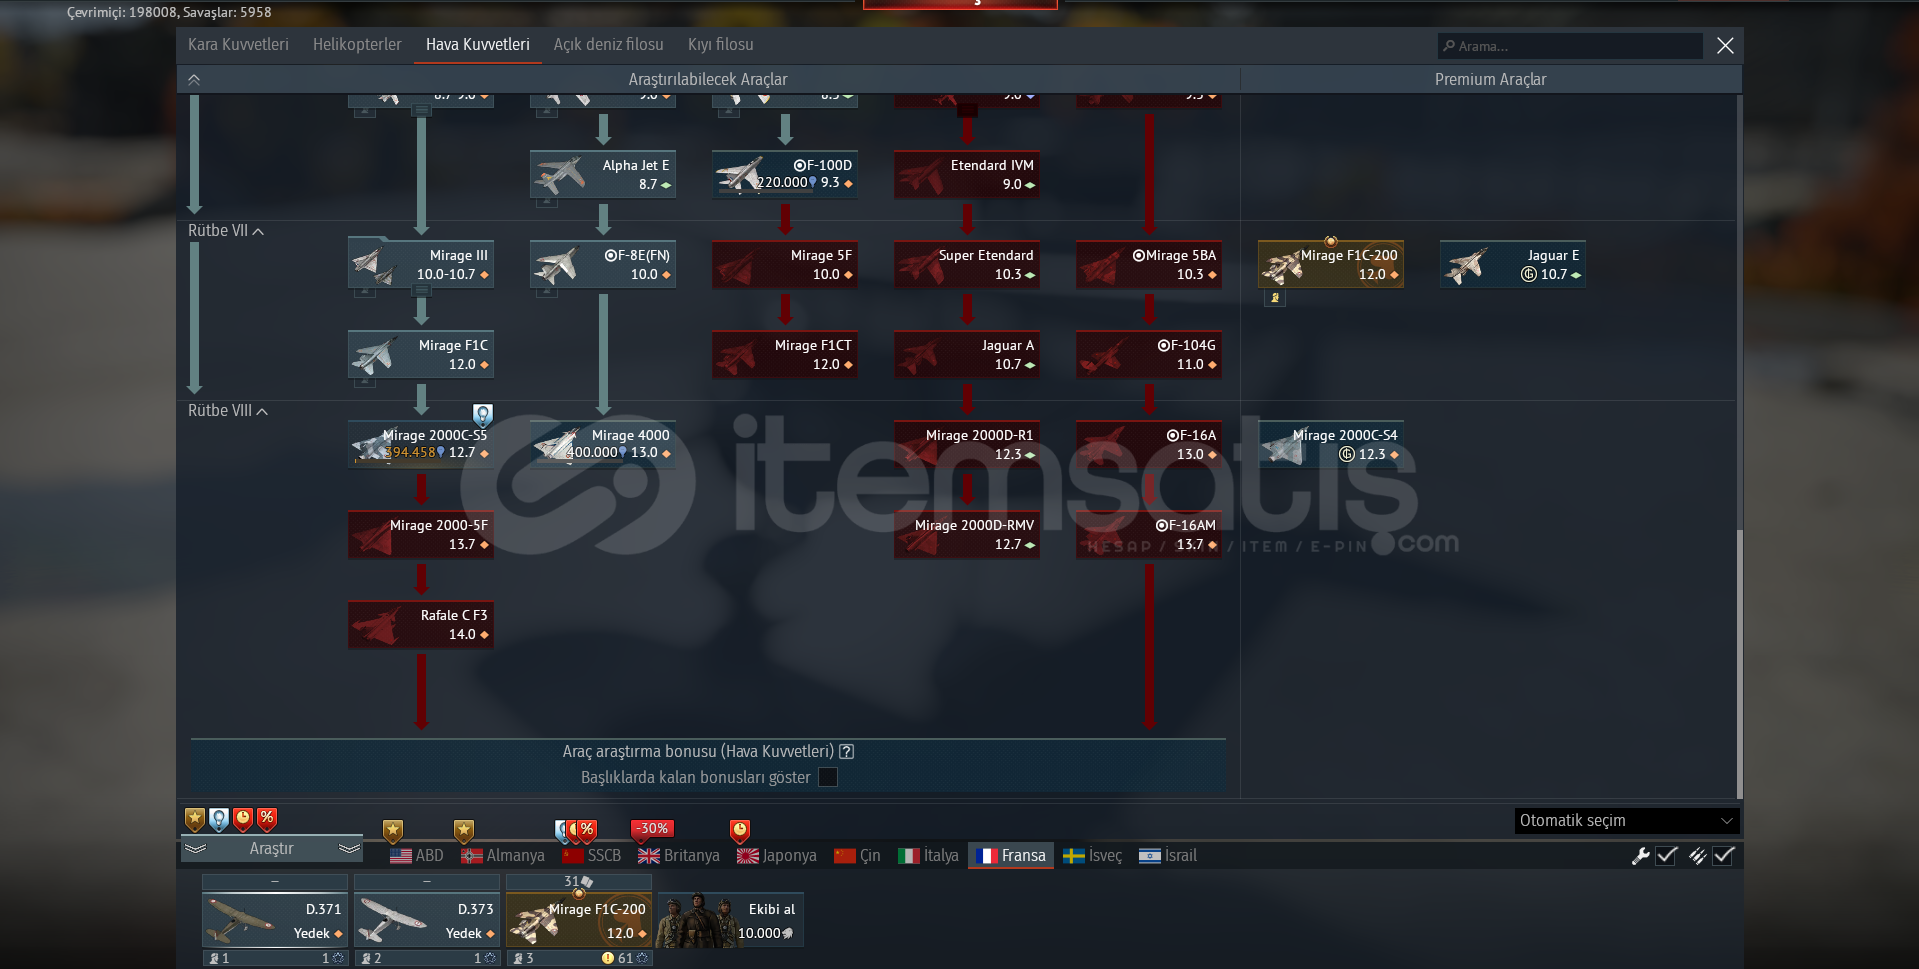Select the Etendard IVM aircraft card

pos(967,175)
